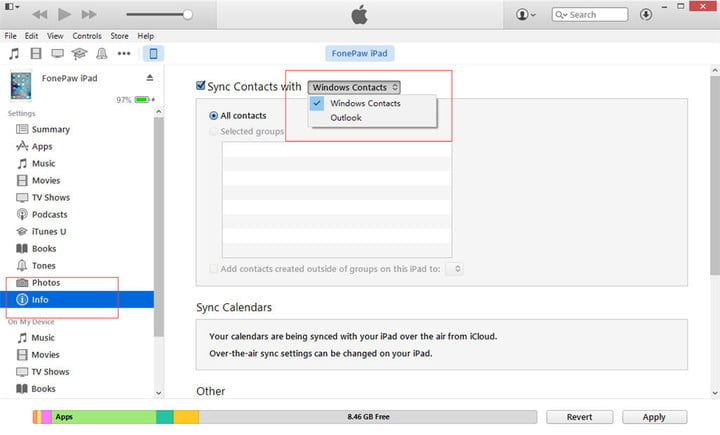The image size is (720, 435).
Task: Open the File menu
Action: (10, 36)
